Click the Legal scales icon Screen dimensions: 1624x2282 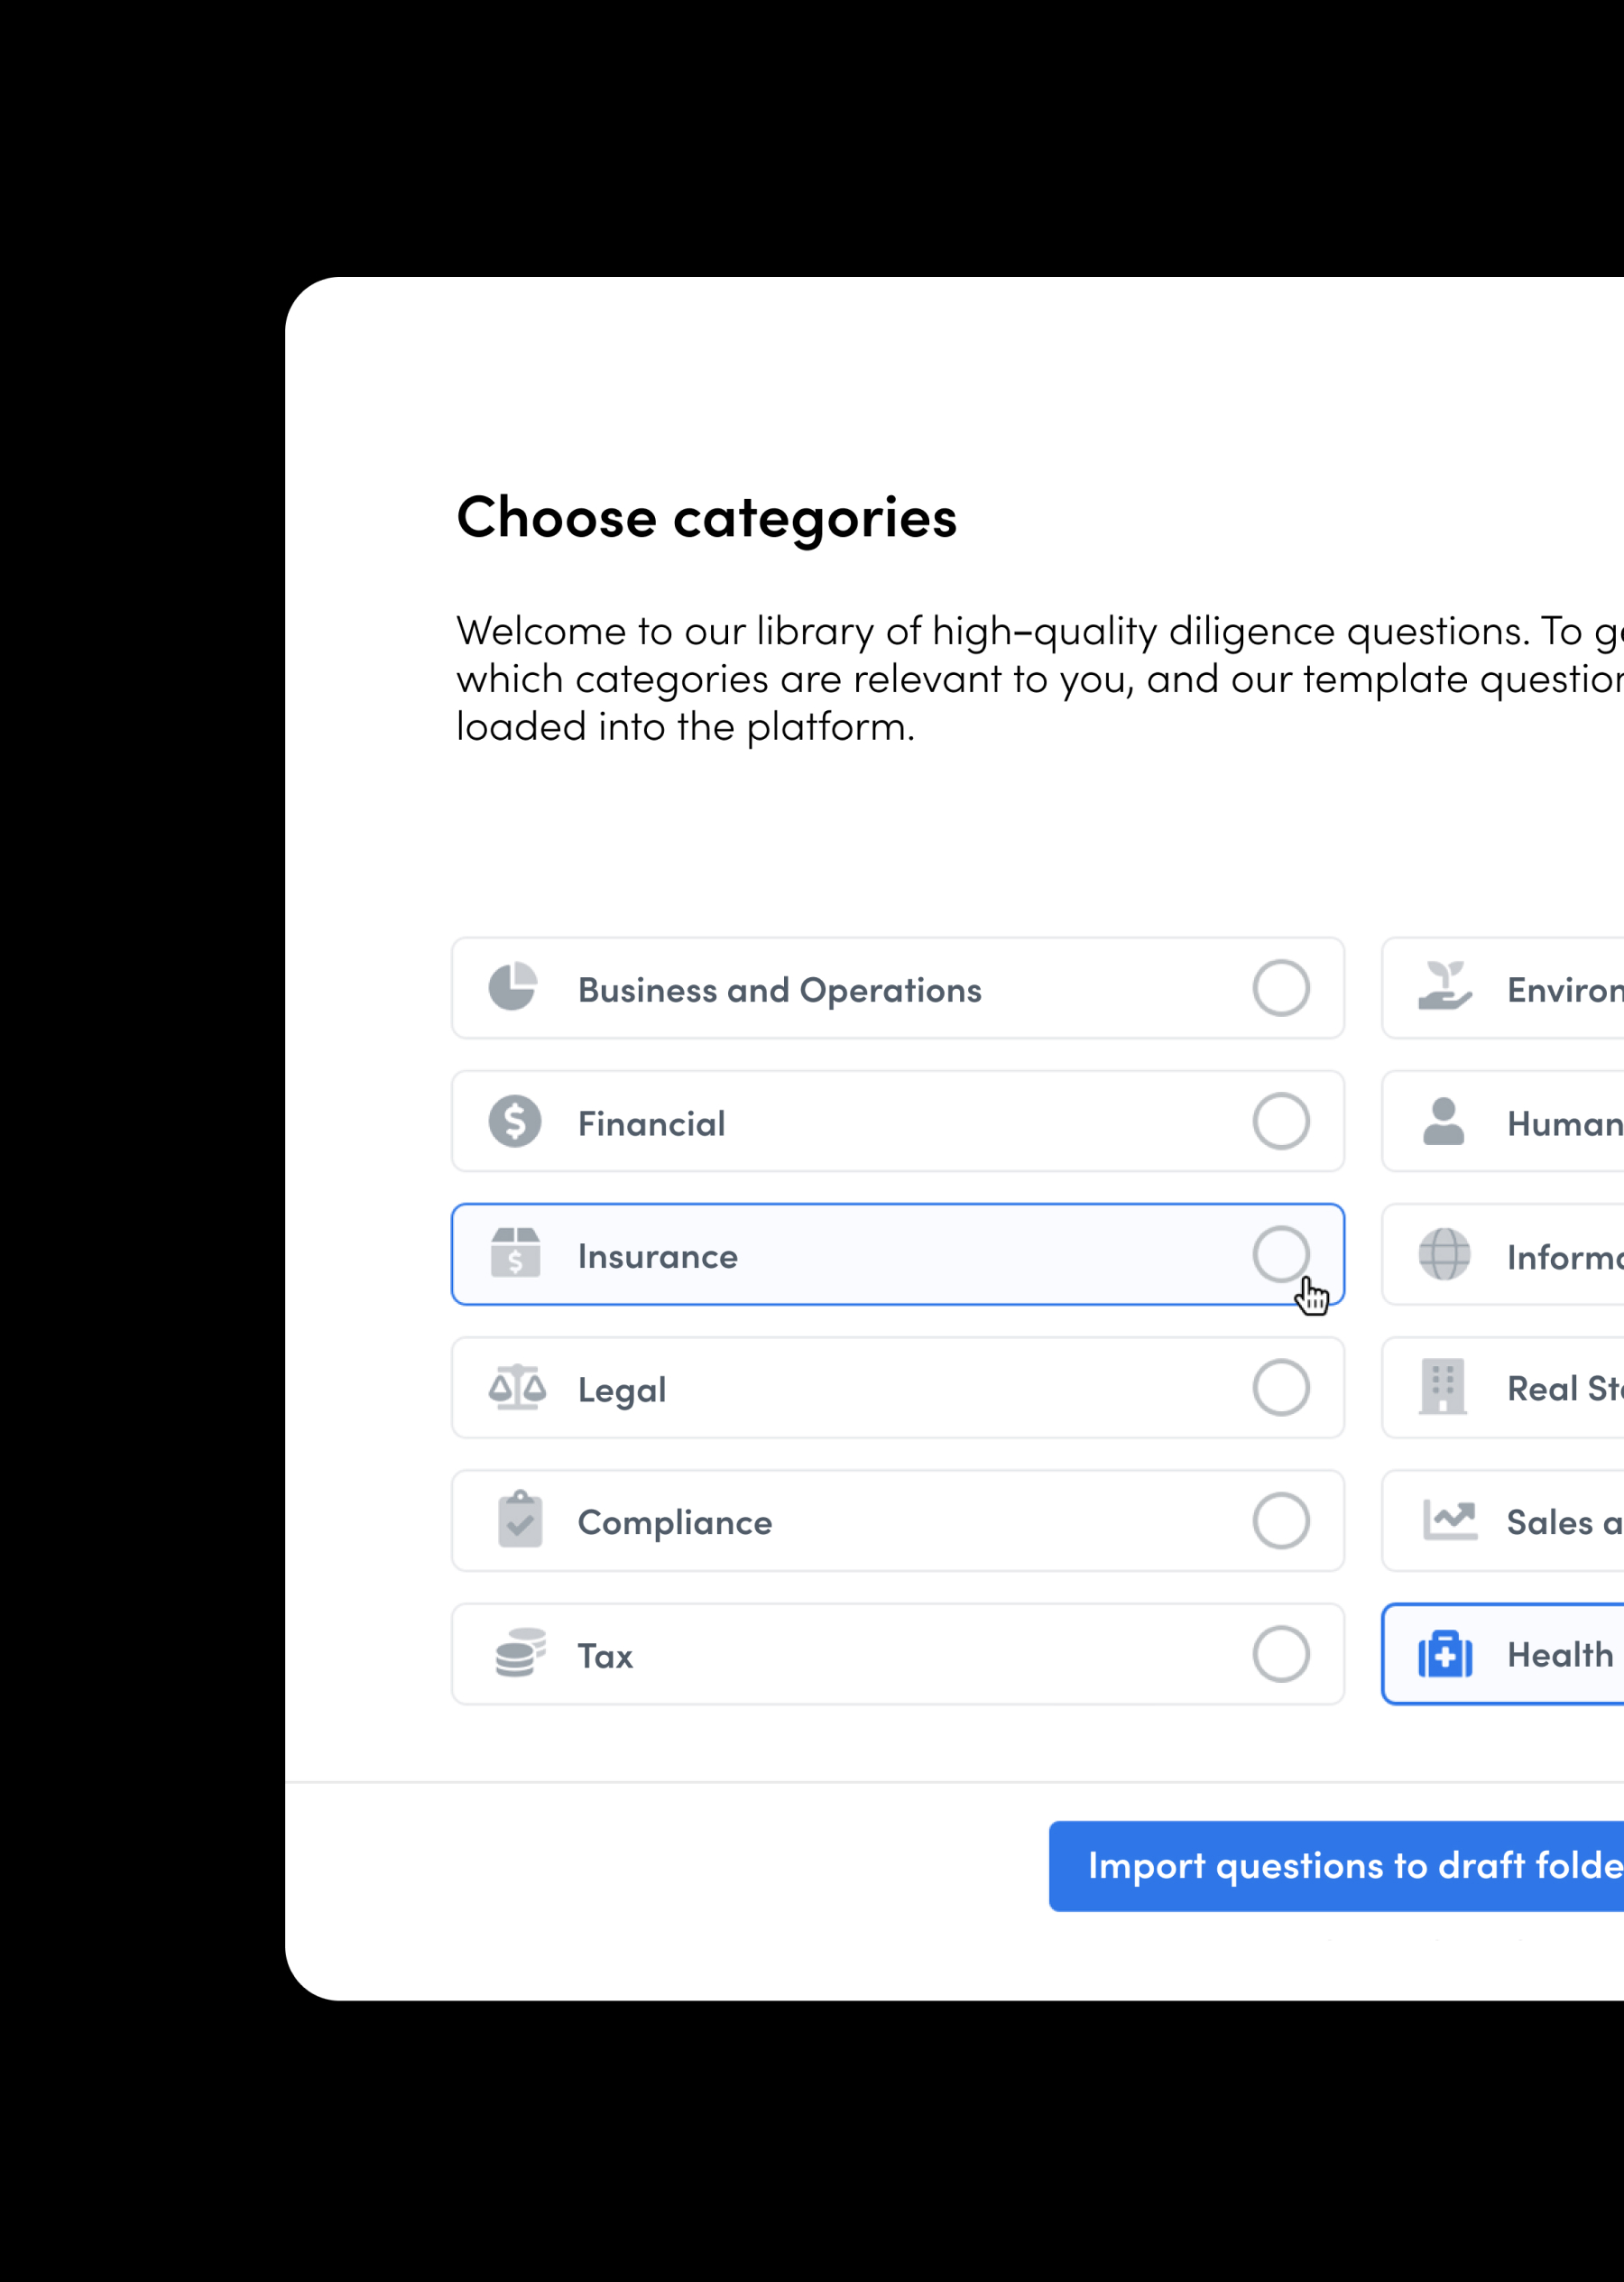517,1387
